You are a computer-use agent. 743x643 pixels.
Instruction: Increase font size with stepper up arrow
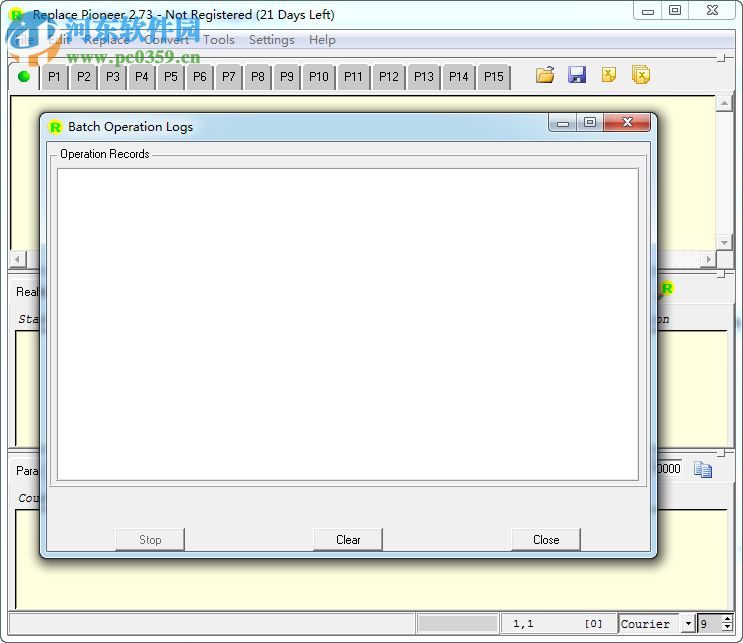pyautogui.click(x=728, y=619)
